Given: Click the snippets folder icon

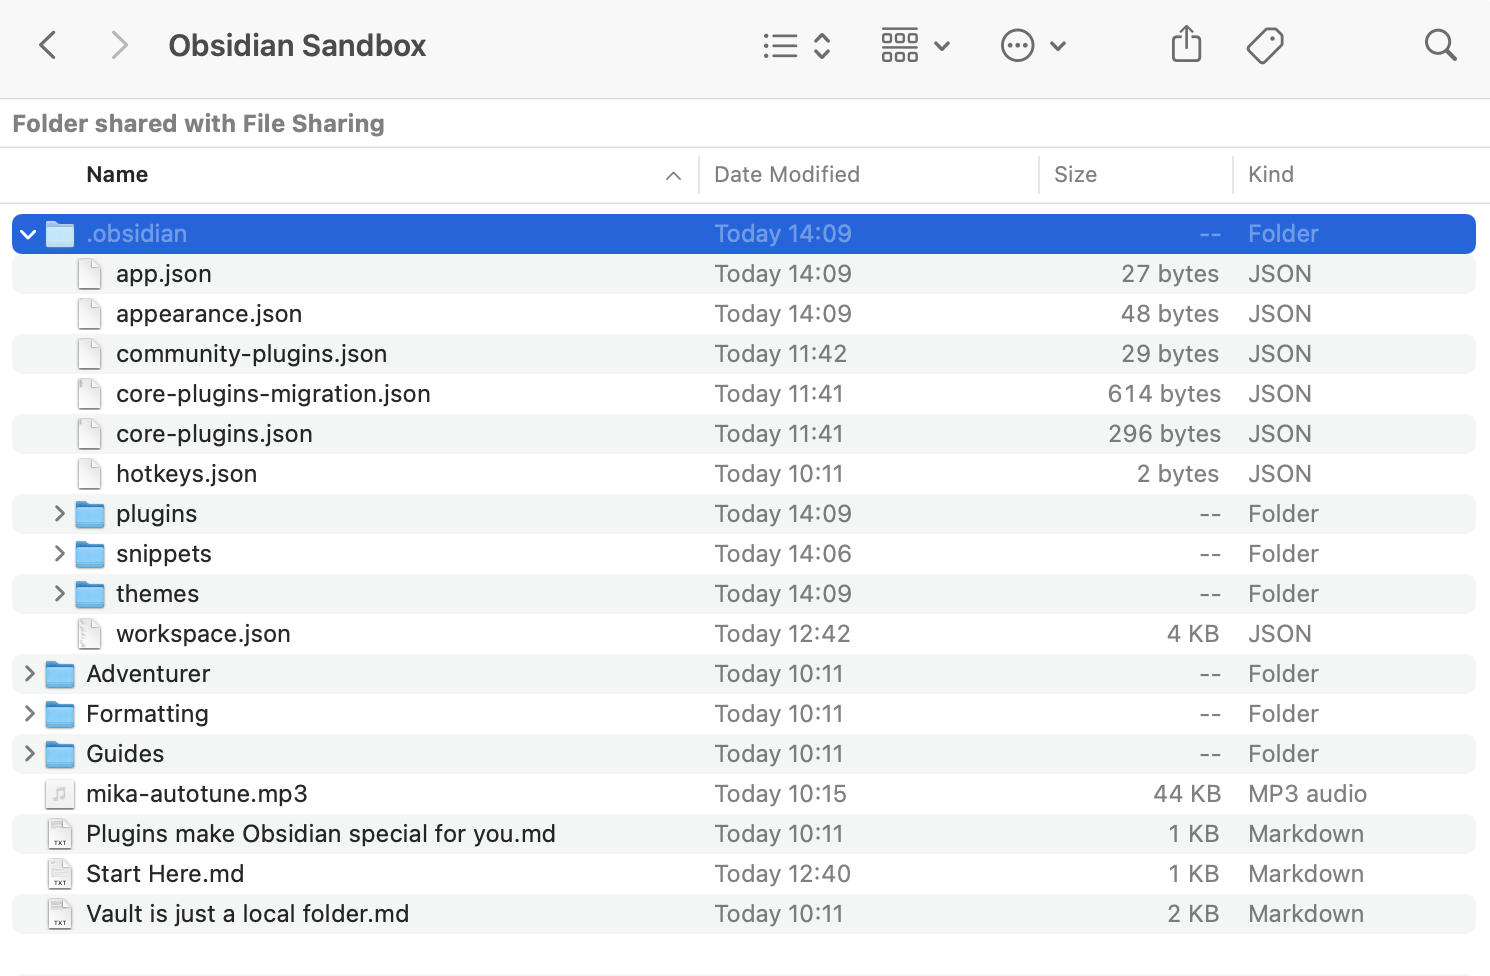Looking at the screenshot, I should click(90, 554).
